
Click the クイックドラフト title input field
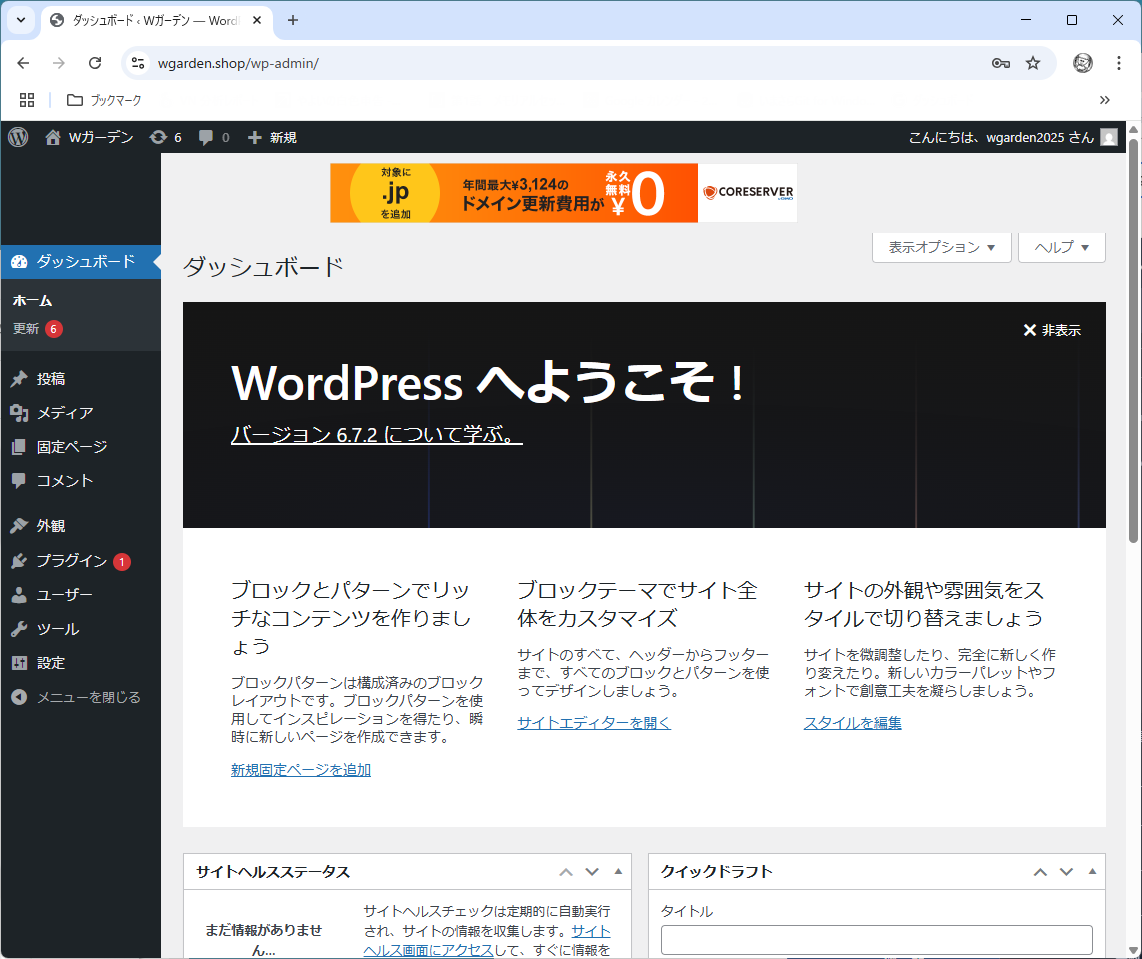(876, 940)
